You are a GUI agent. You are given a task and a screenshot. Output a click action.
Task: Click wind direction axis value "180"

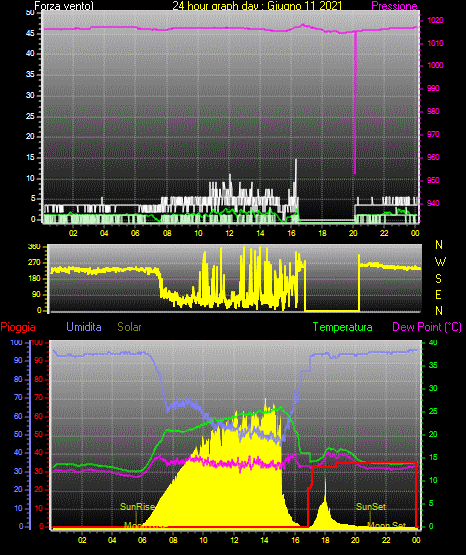(34, 279)
